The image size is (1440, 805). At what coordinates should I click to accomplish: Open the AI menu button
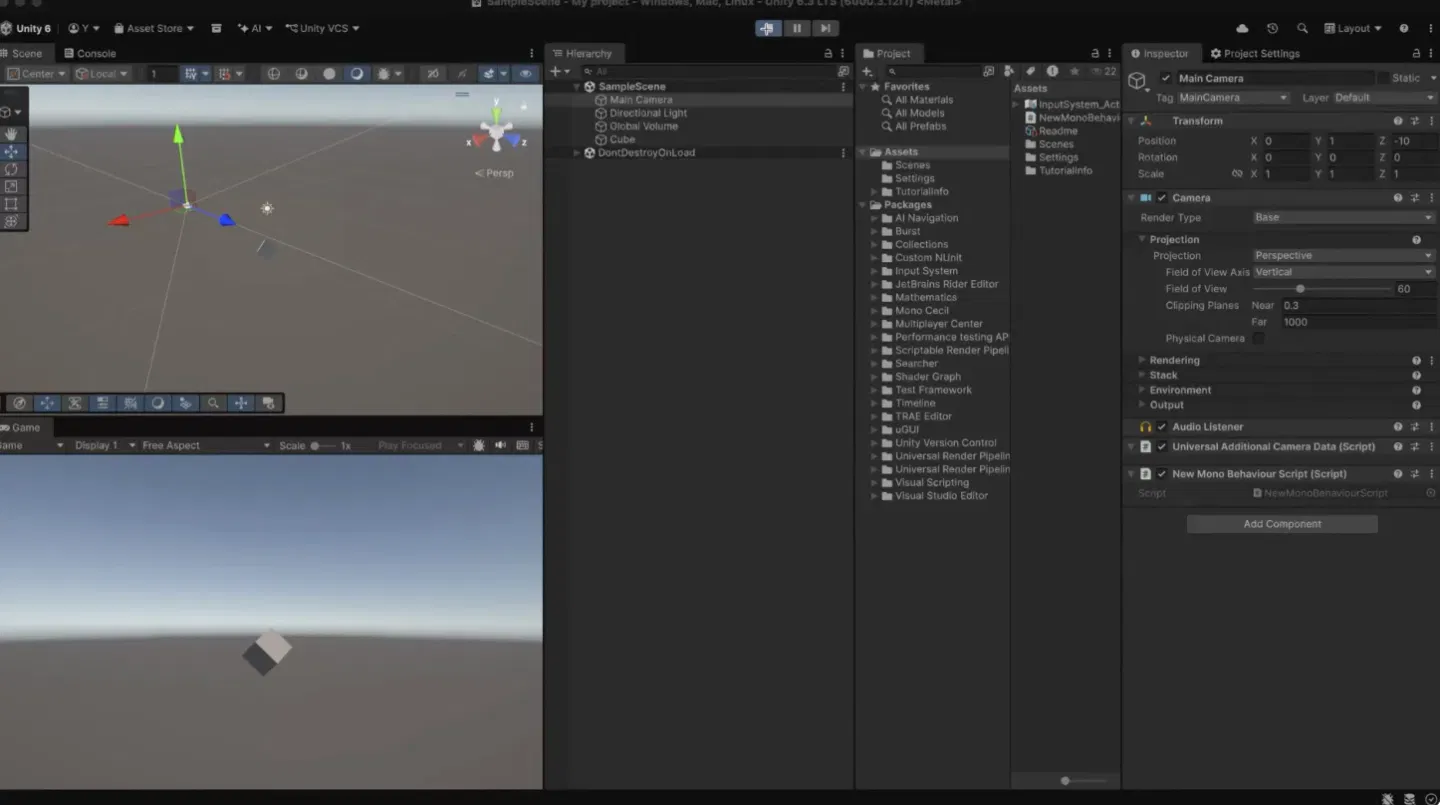click(x=255, y=29)
